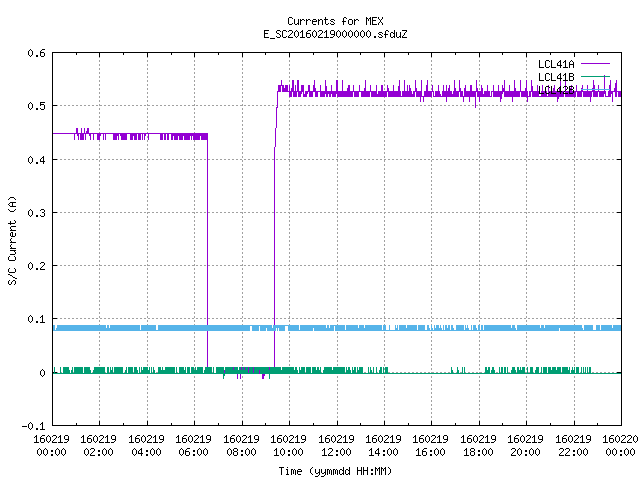Click the x-axis tick '160219 16:00'

(x=431, y=445)
